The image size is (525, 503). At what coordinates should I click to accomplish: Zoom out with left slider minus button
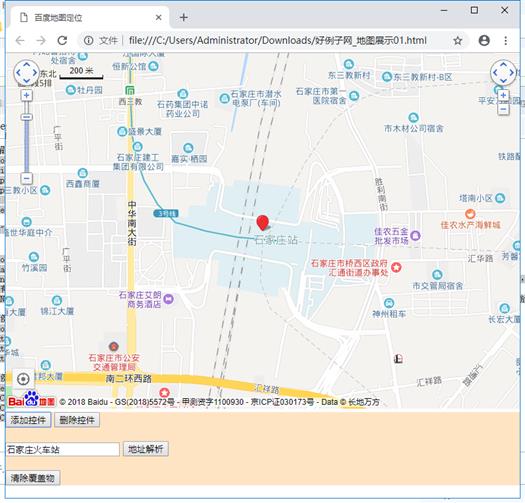(x=26, y=178)
